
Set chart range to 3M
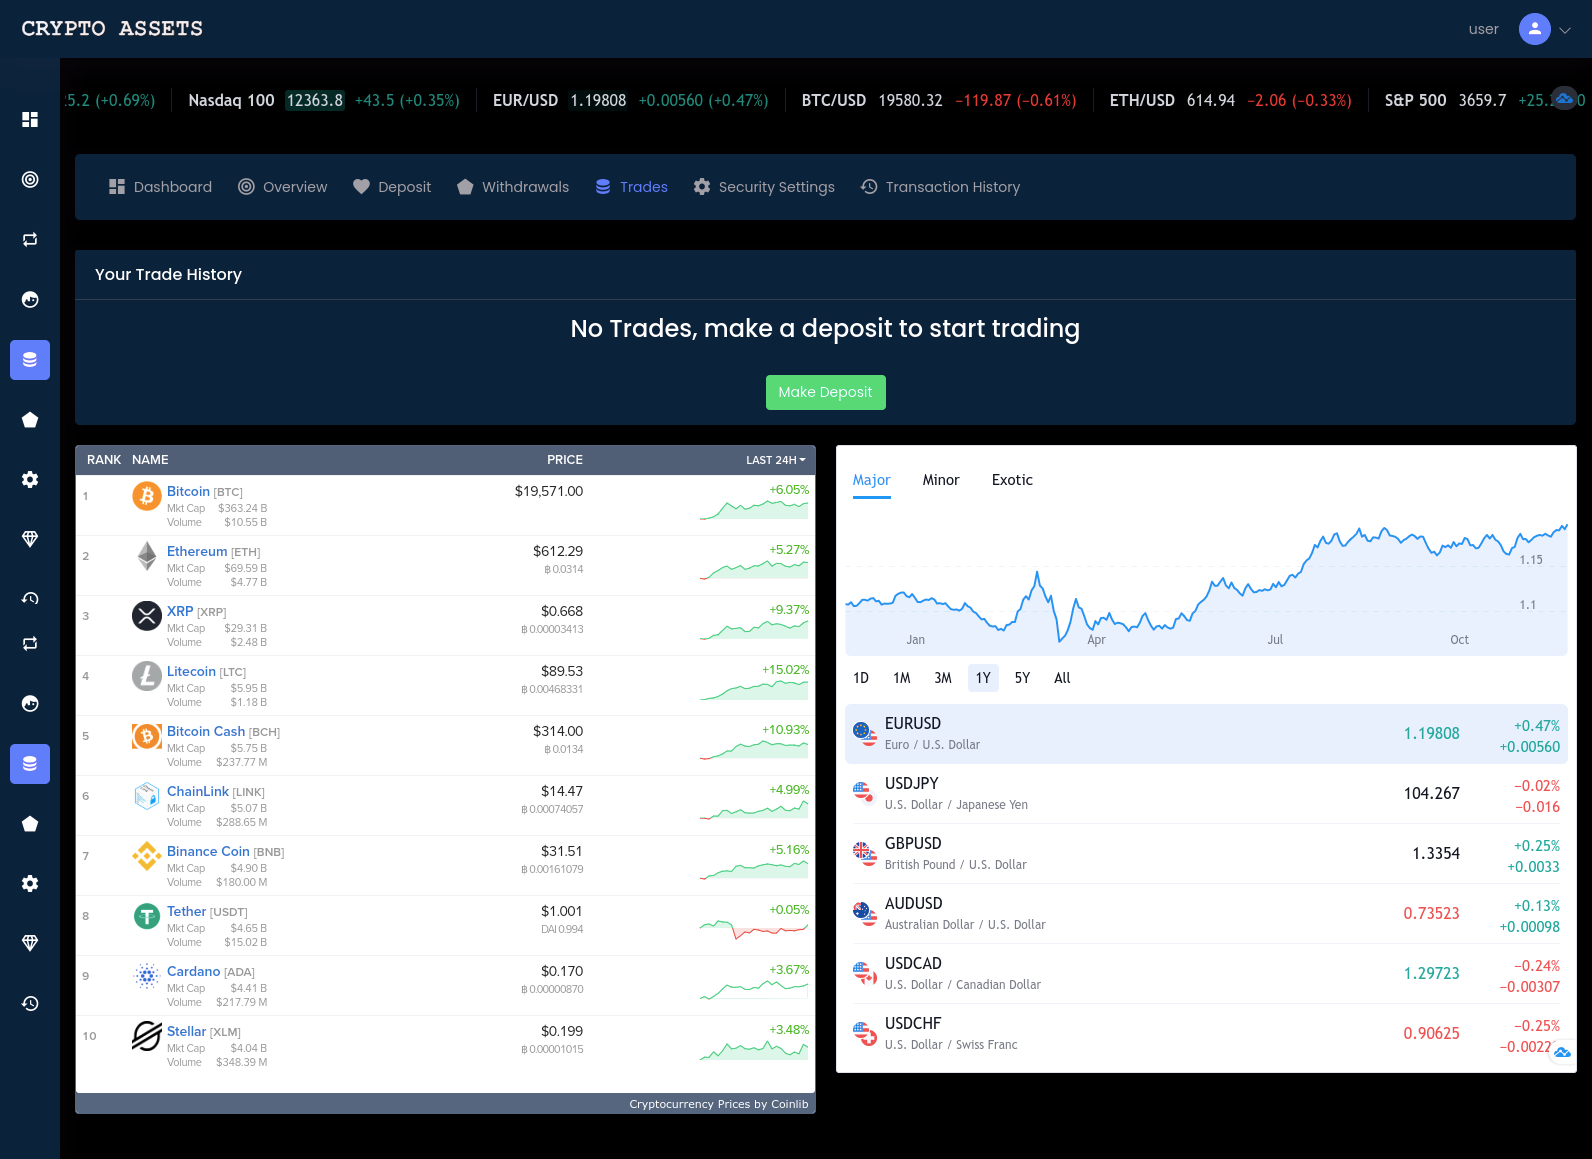pos(942,678)
